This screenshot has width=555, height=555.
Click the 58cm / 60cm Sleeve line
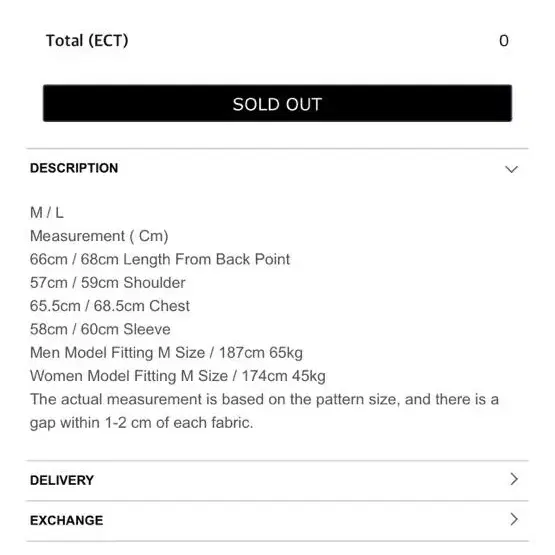tap(100, 329)
